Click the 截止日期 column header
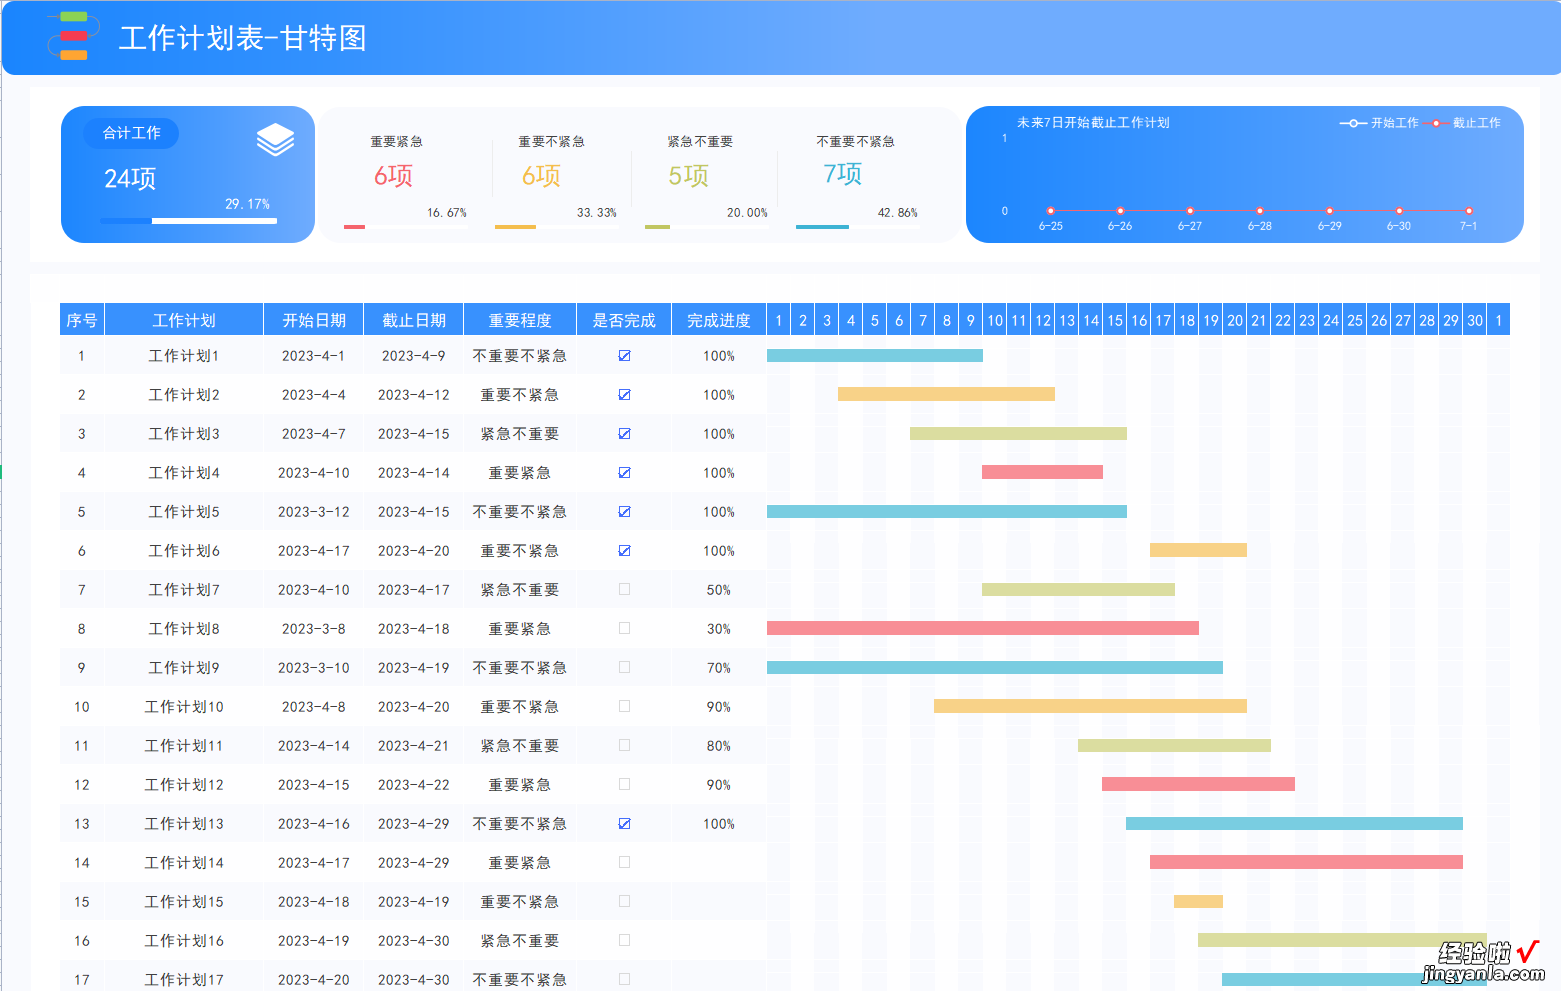Image resolution: width=1561 pixels, height=991 pixels. (414, 320)
